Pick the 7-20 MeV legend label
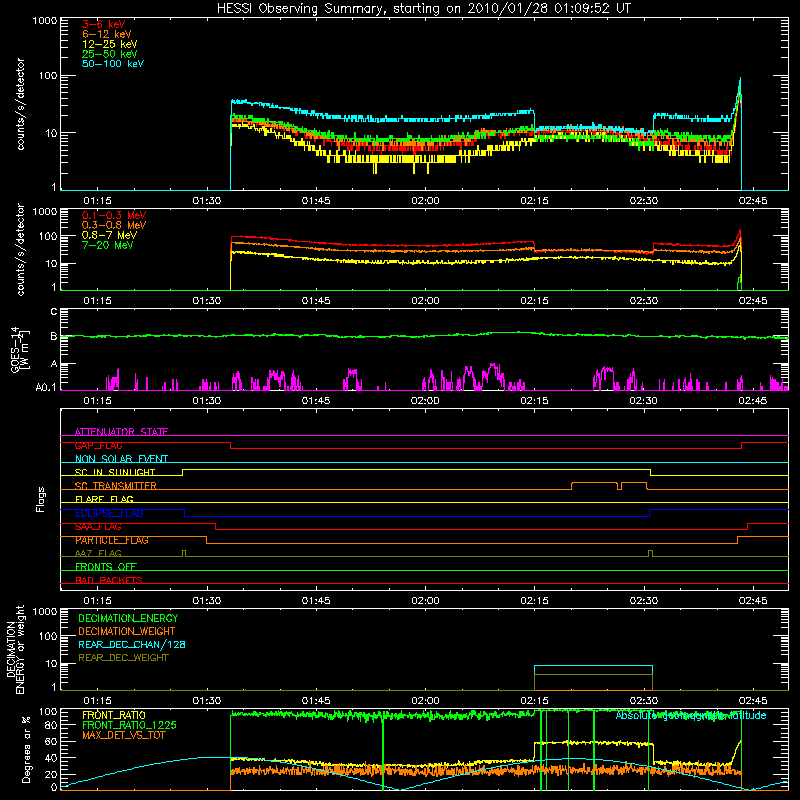This screenshot has width=800, height=800. tap(108, 245)
